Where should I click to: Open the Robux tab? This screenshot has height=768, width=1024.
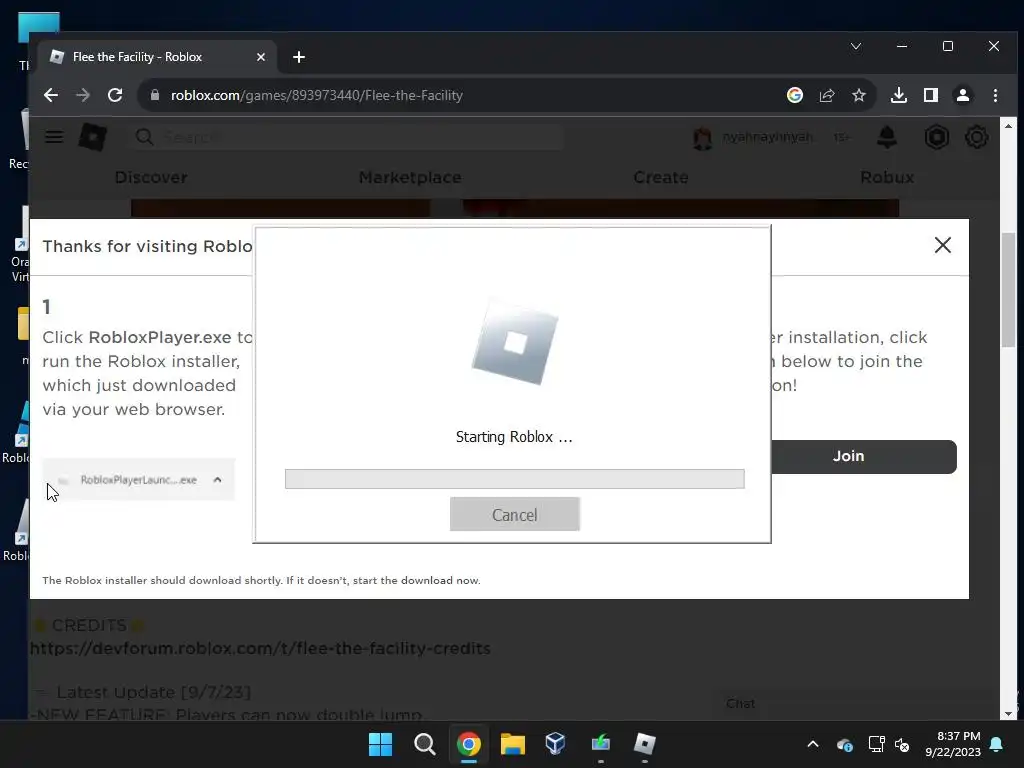[x=887, y=178]
